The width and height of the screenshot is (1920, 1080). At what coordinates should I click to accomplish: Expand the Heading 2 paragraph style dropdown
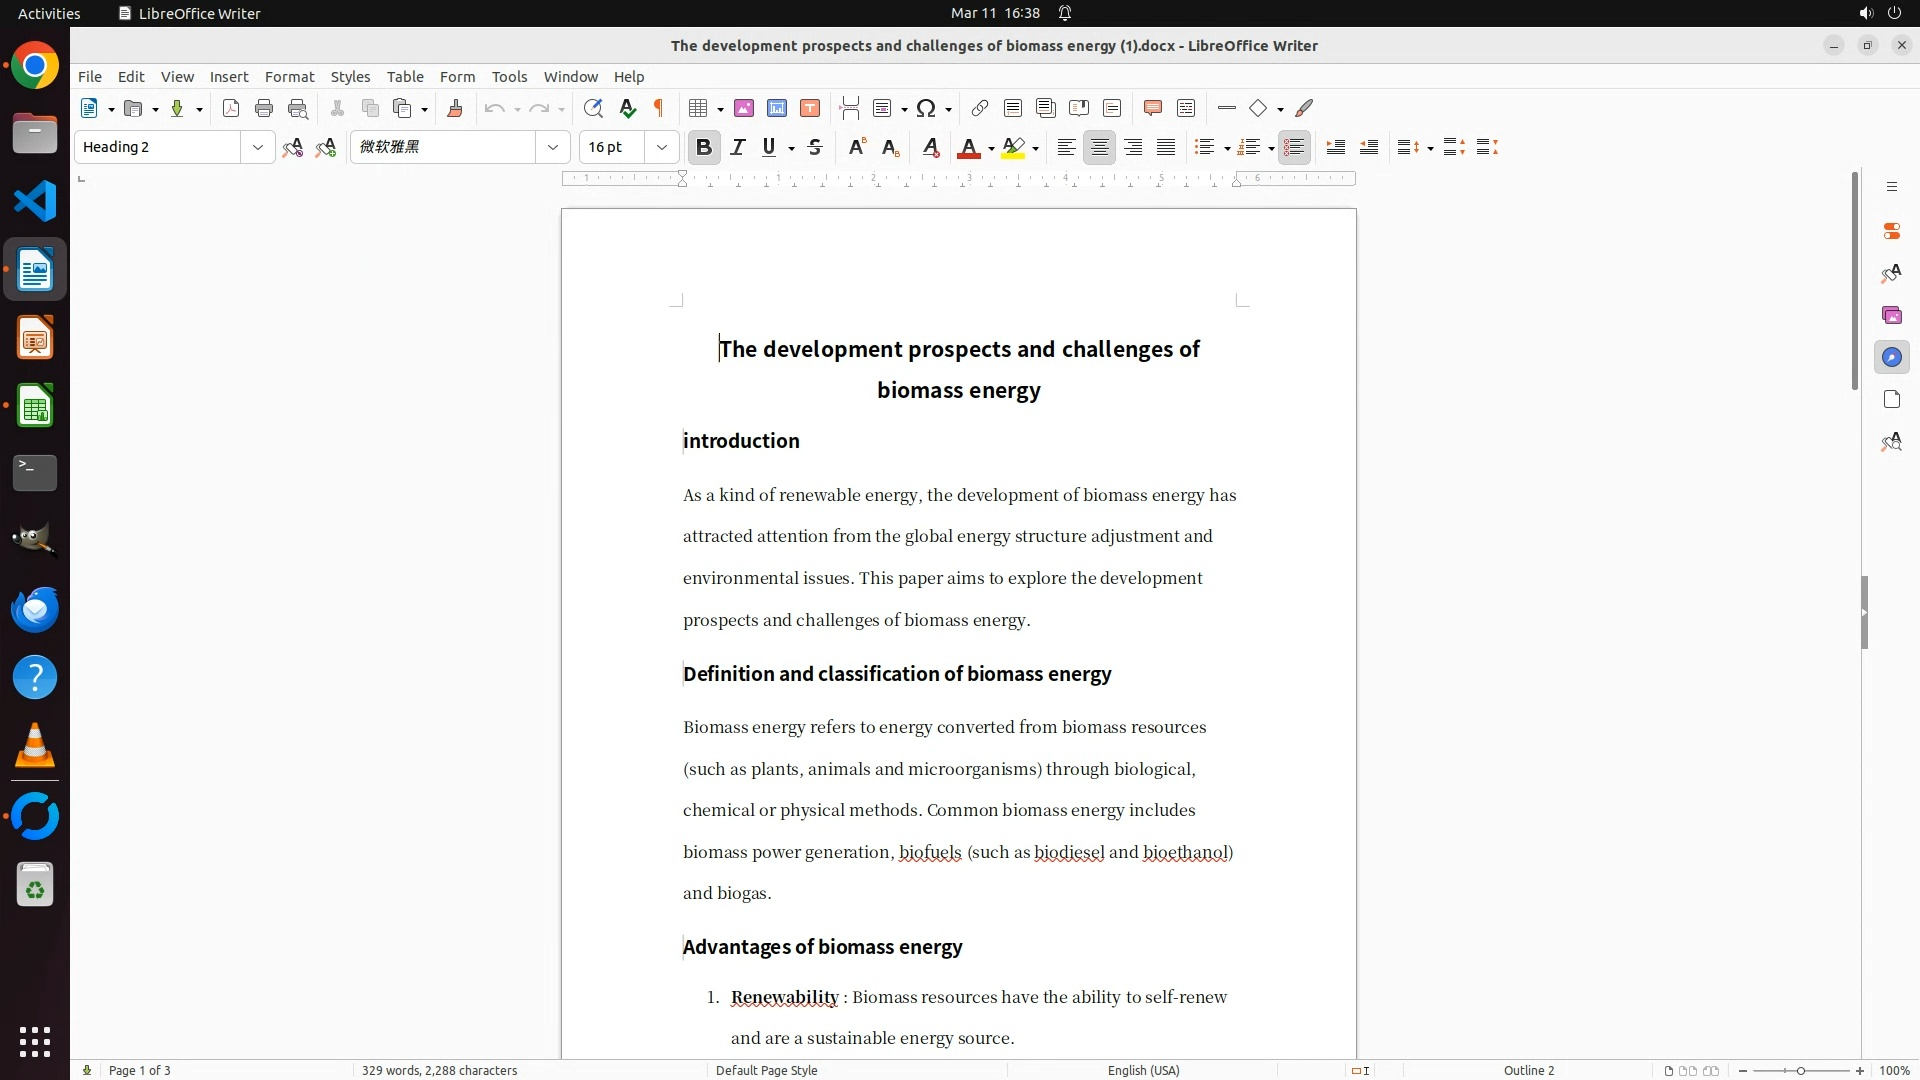tap(258, 148)
